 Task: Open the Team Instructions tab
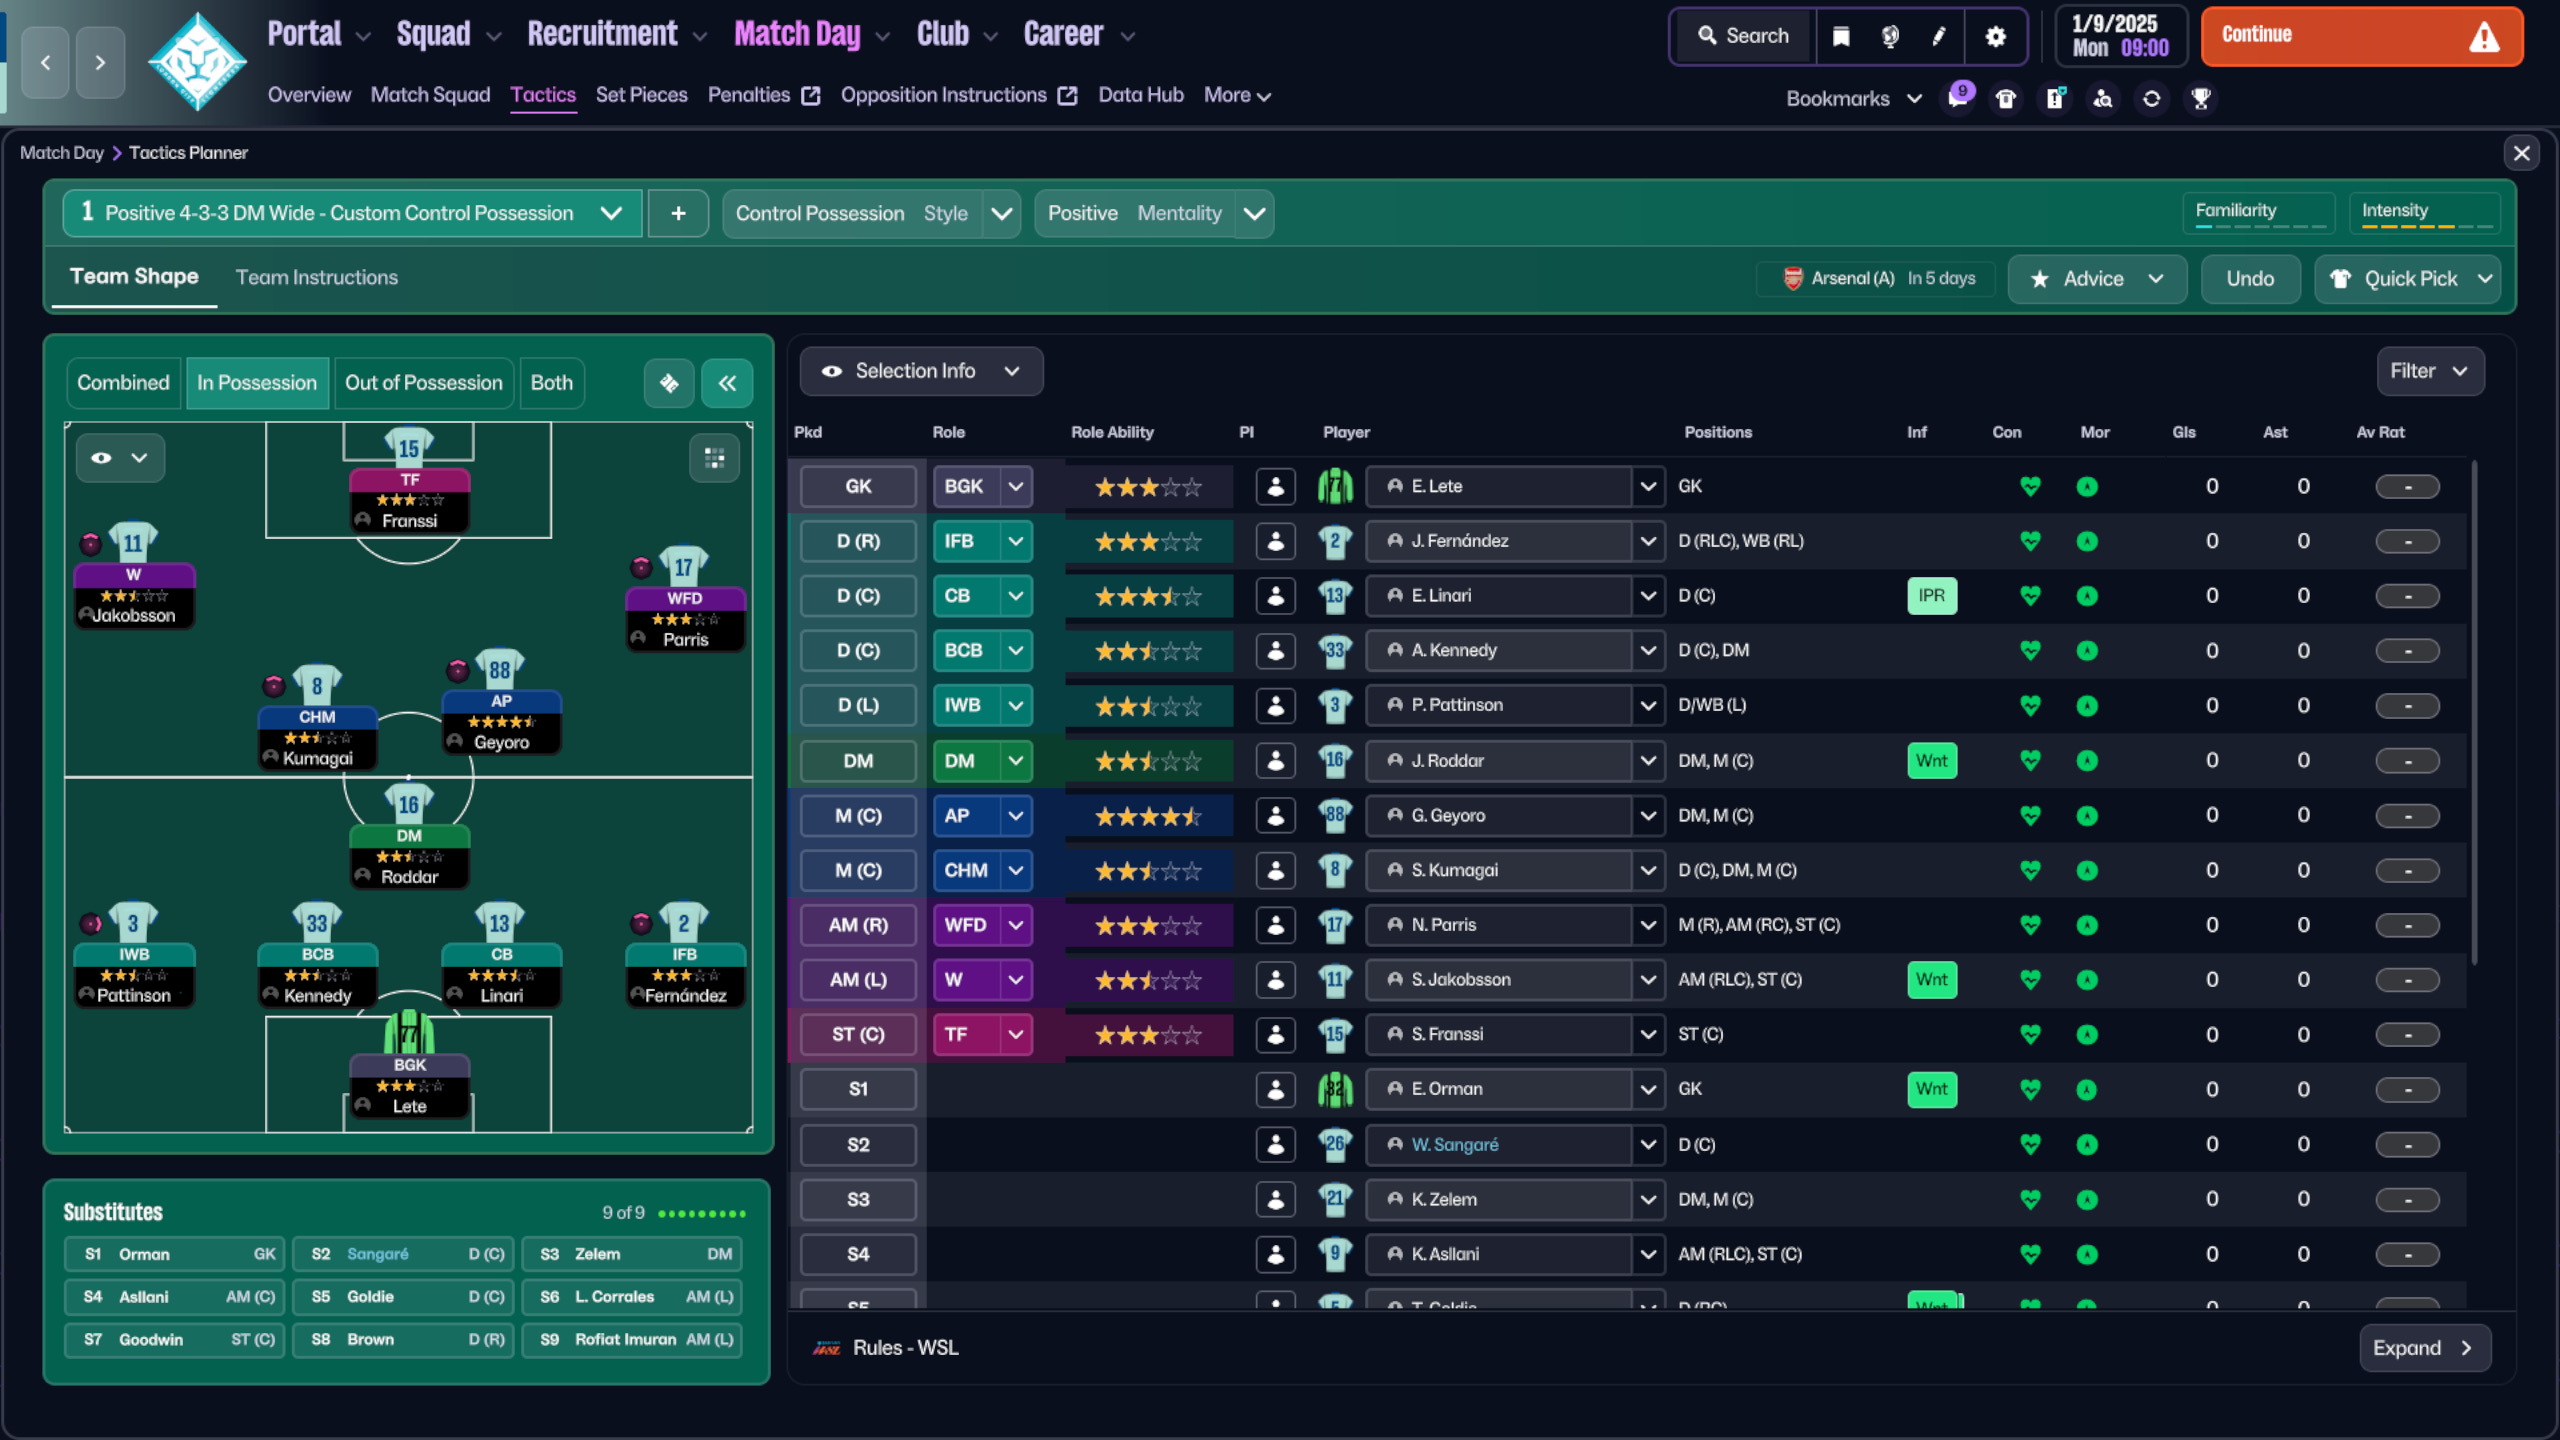[x=316, y=278]
